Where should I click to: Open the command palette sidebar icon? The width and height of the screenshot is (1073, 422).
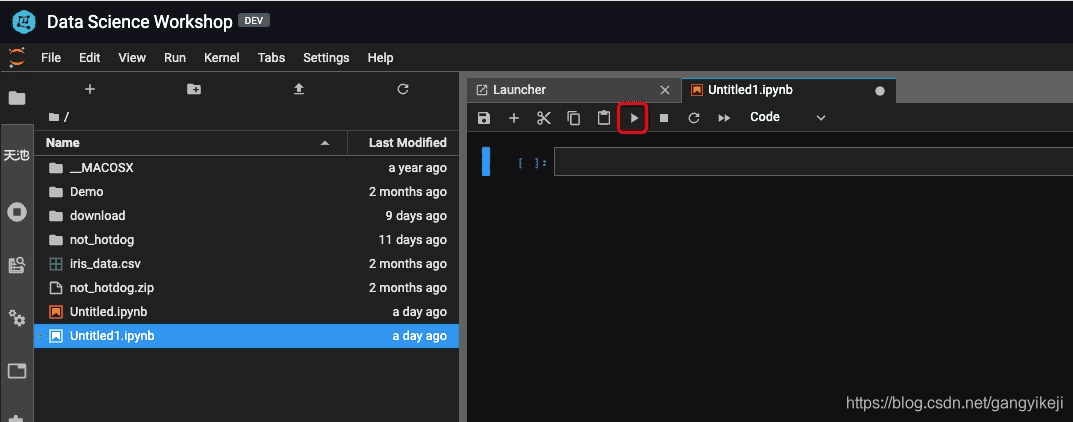tap(16, 265)
